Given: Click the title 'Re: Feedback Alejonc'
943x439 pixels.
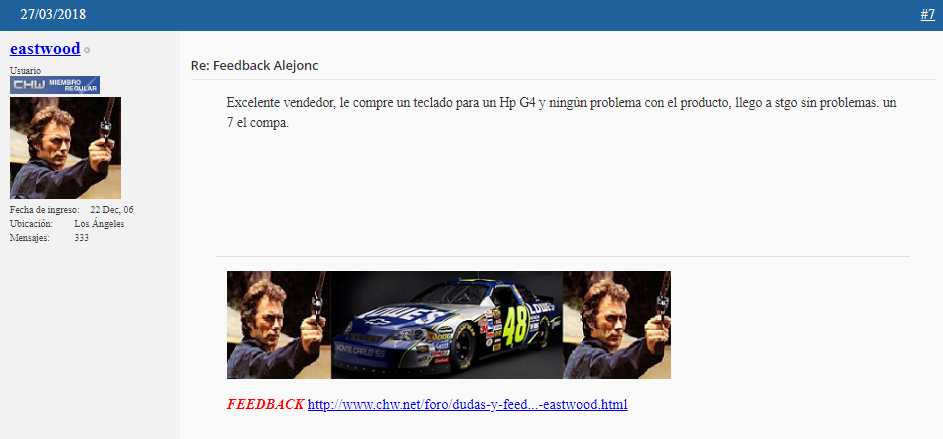Looking at the screenshot, I should (254, 66).
